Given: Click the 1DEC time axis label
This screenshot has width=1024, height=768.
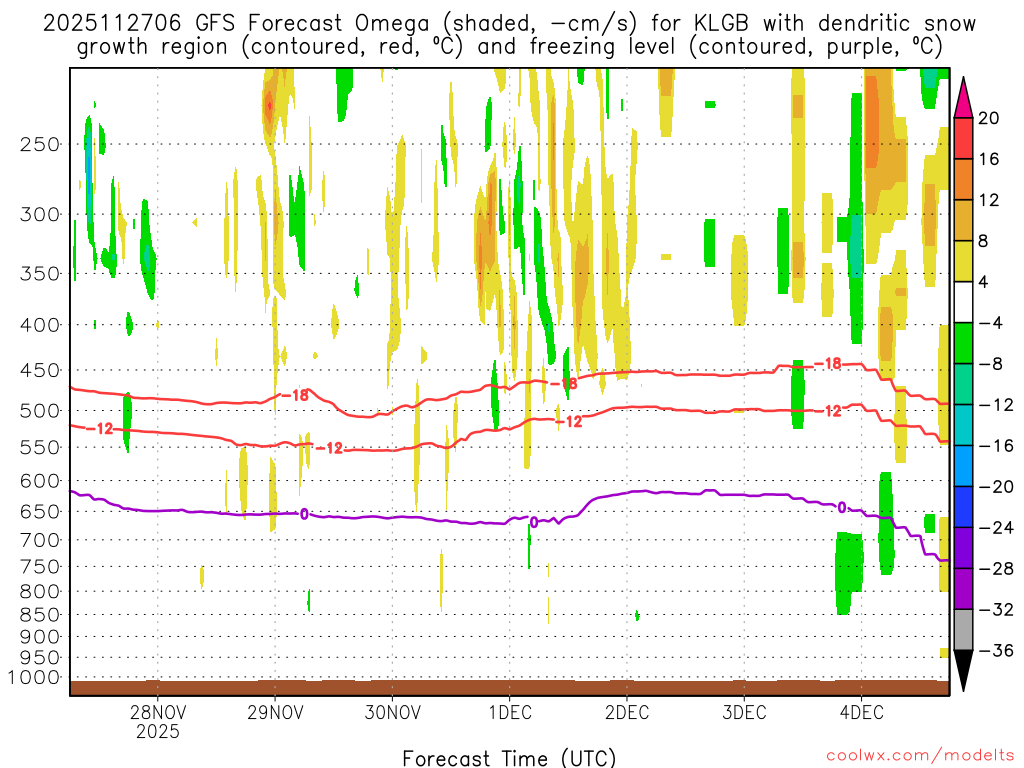Looking at the screenshot, I should pos(510,712).
